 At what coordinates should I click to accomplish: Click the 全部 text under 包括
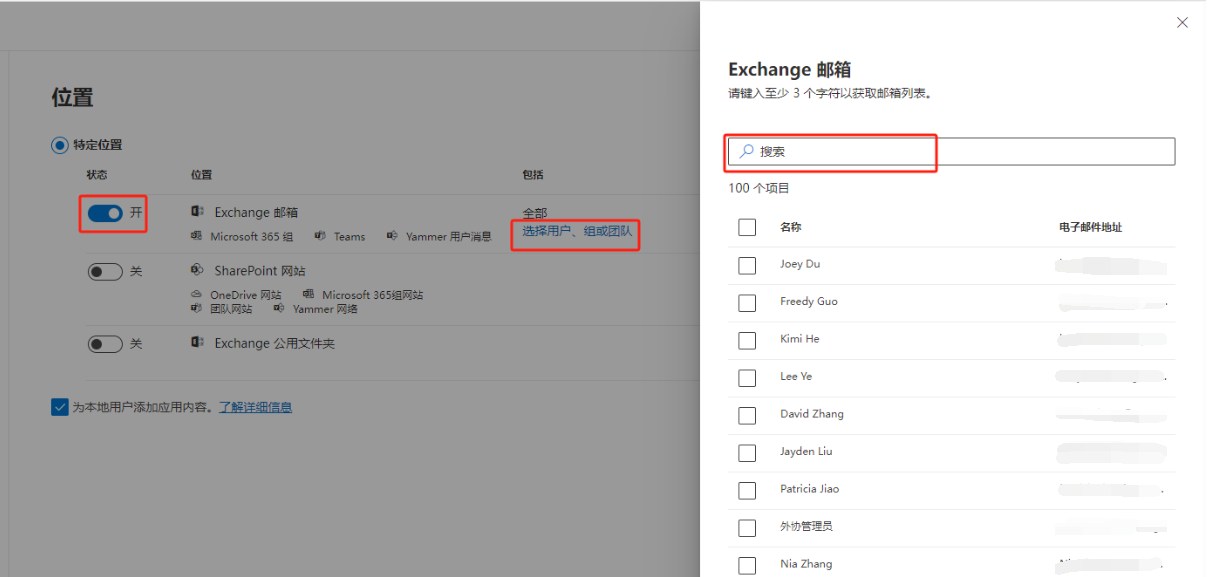[535, 213]
